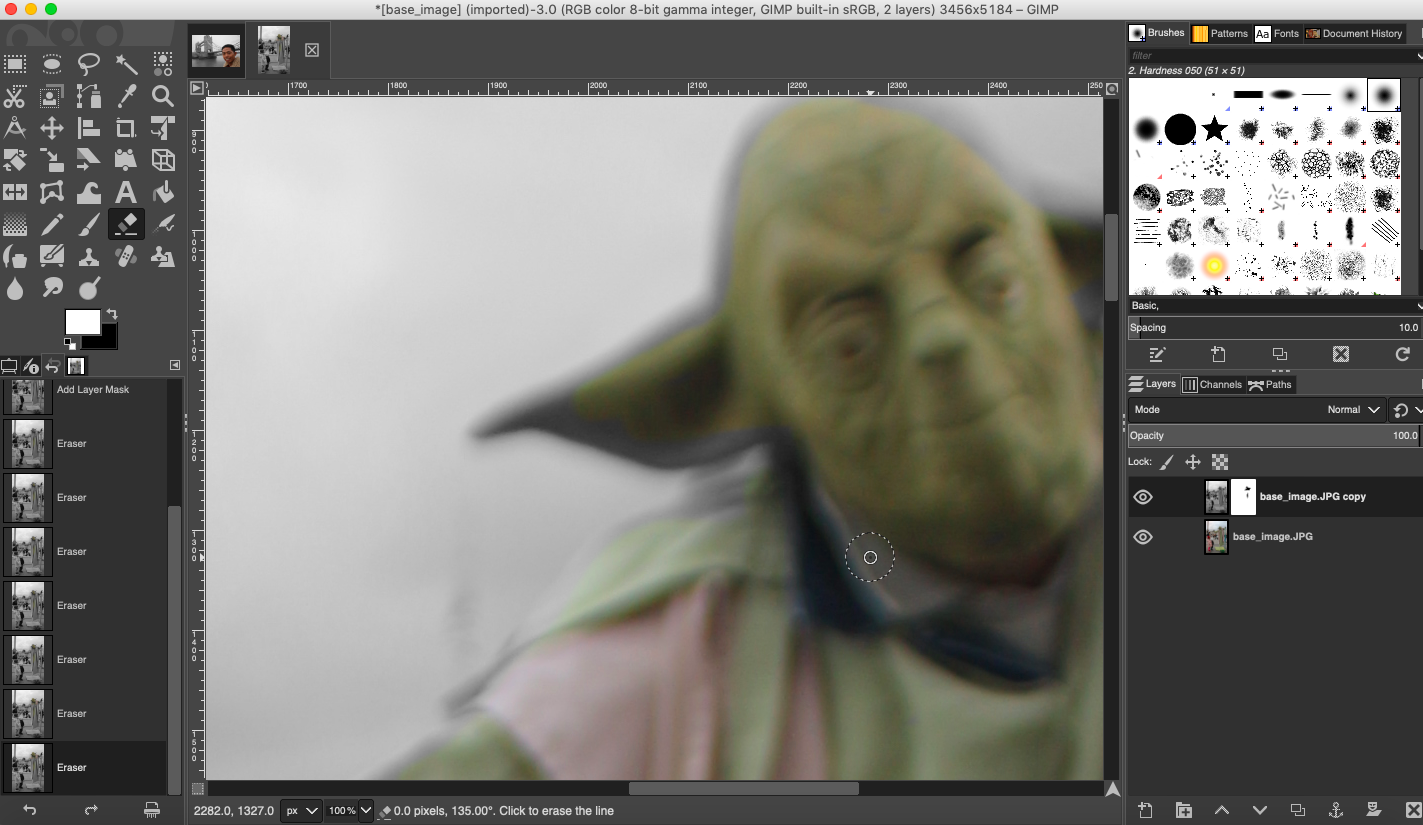Viewport: 1423px width, 825px height.
Task: Select the Move tool
Action: 52,128
